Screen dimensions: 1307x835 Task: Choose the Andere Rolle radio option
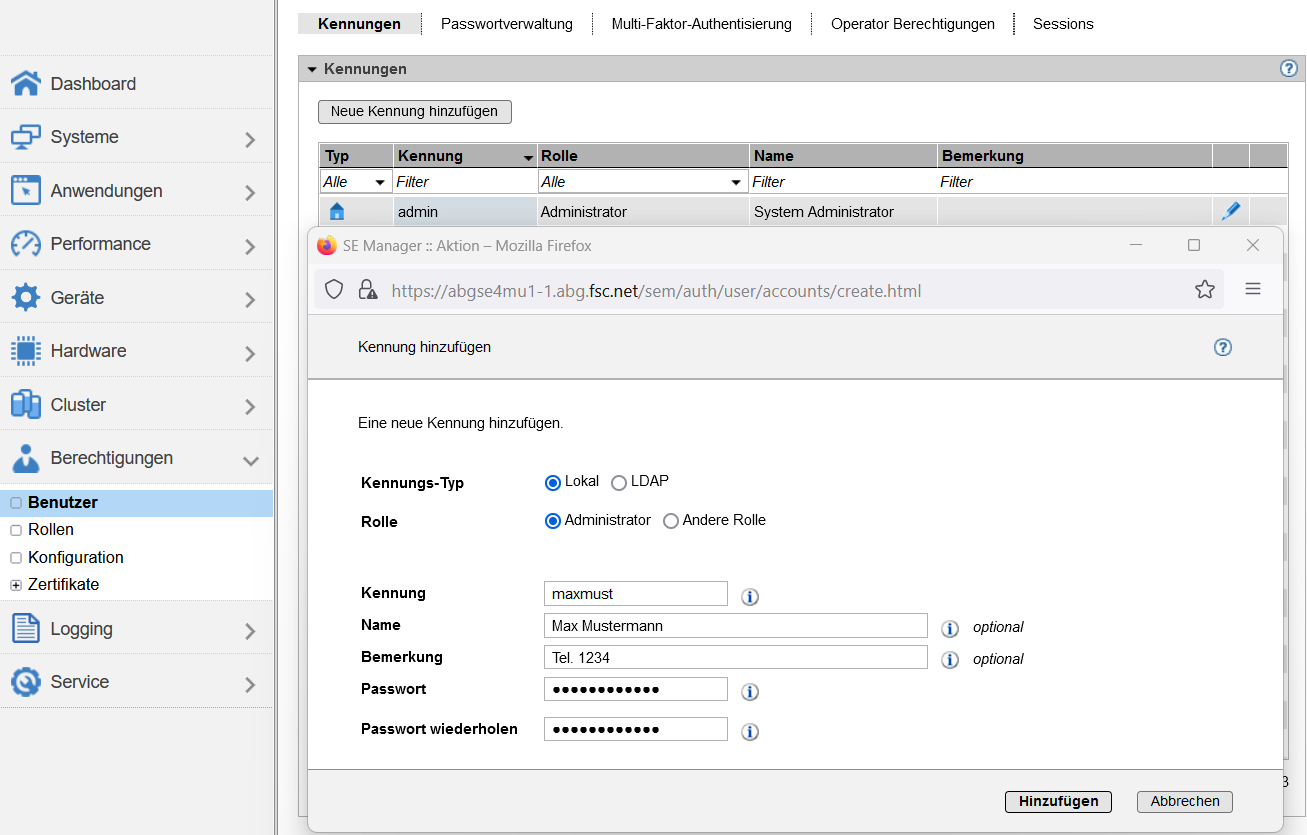(x=671, y=521)
